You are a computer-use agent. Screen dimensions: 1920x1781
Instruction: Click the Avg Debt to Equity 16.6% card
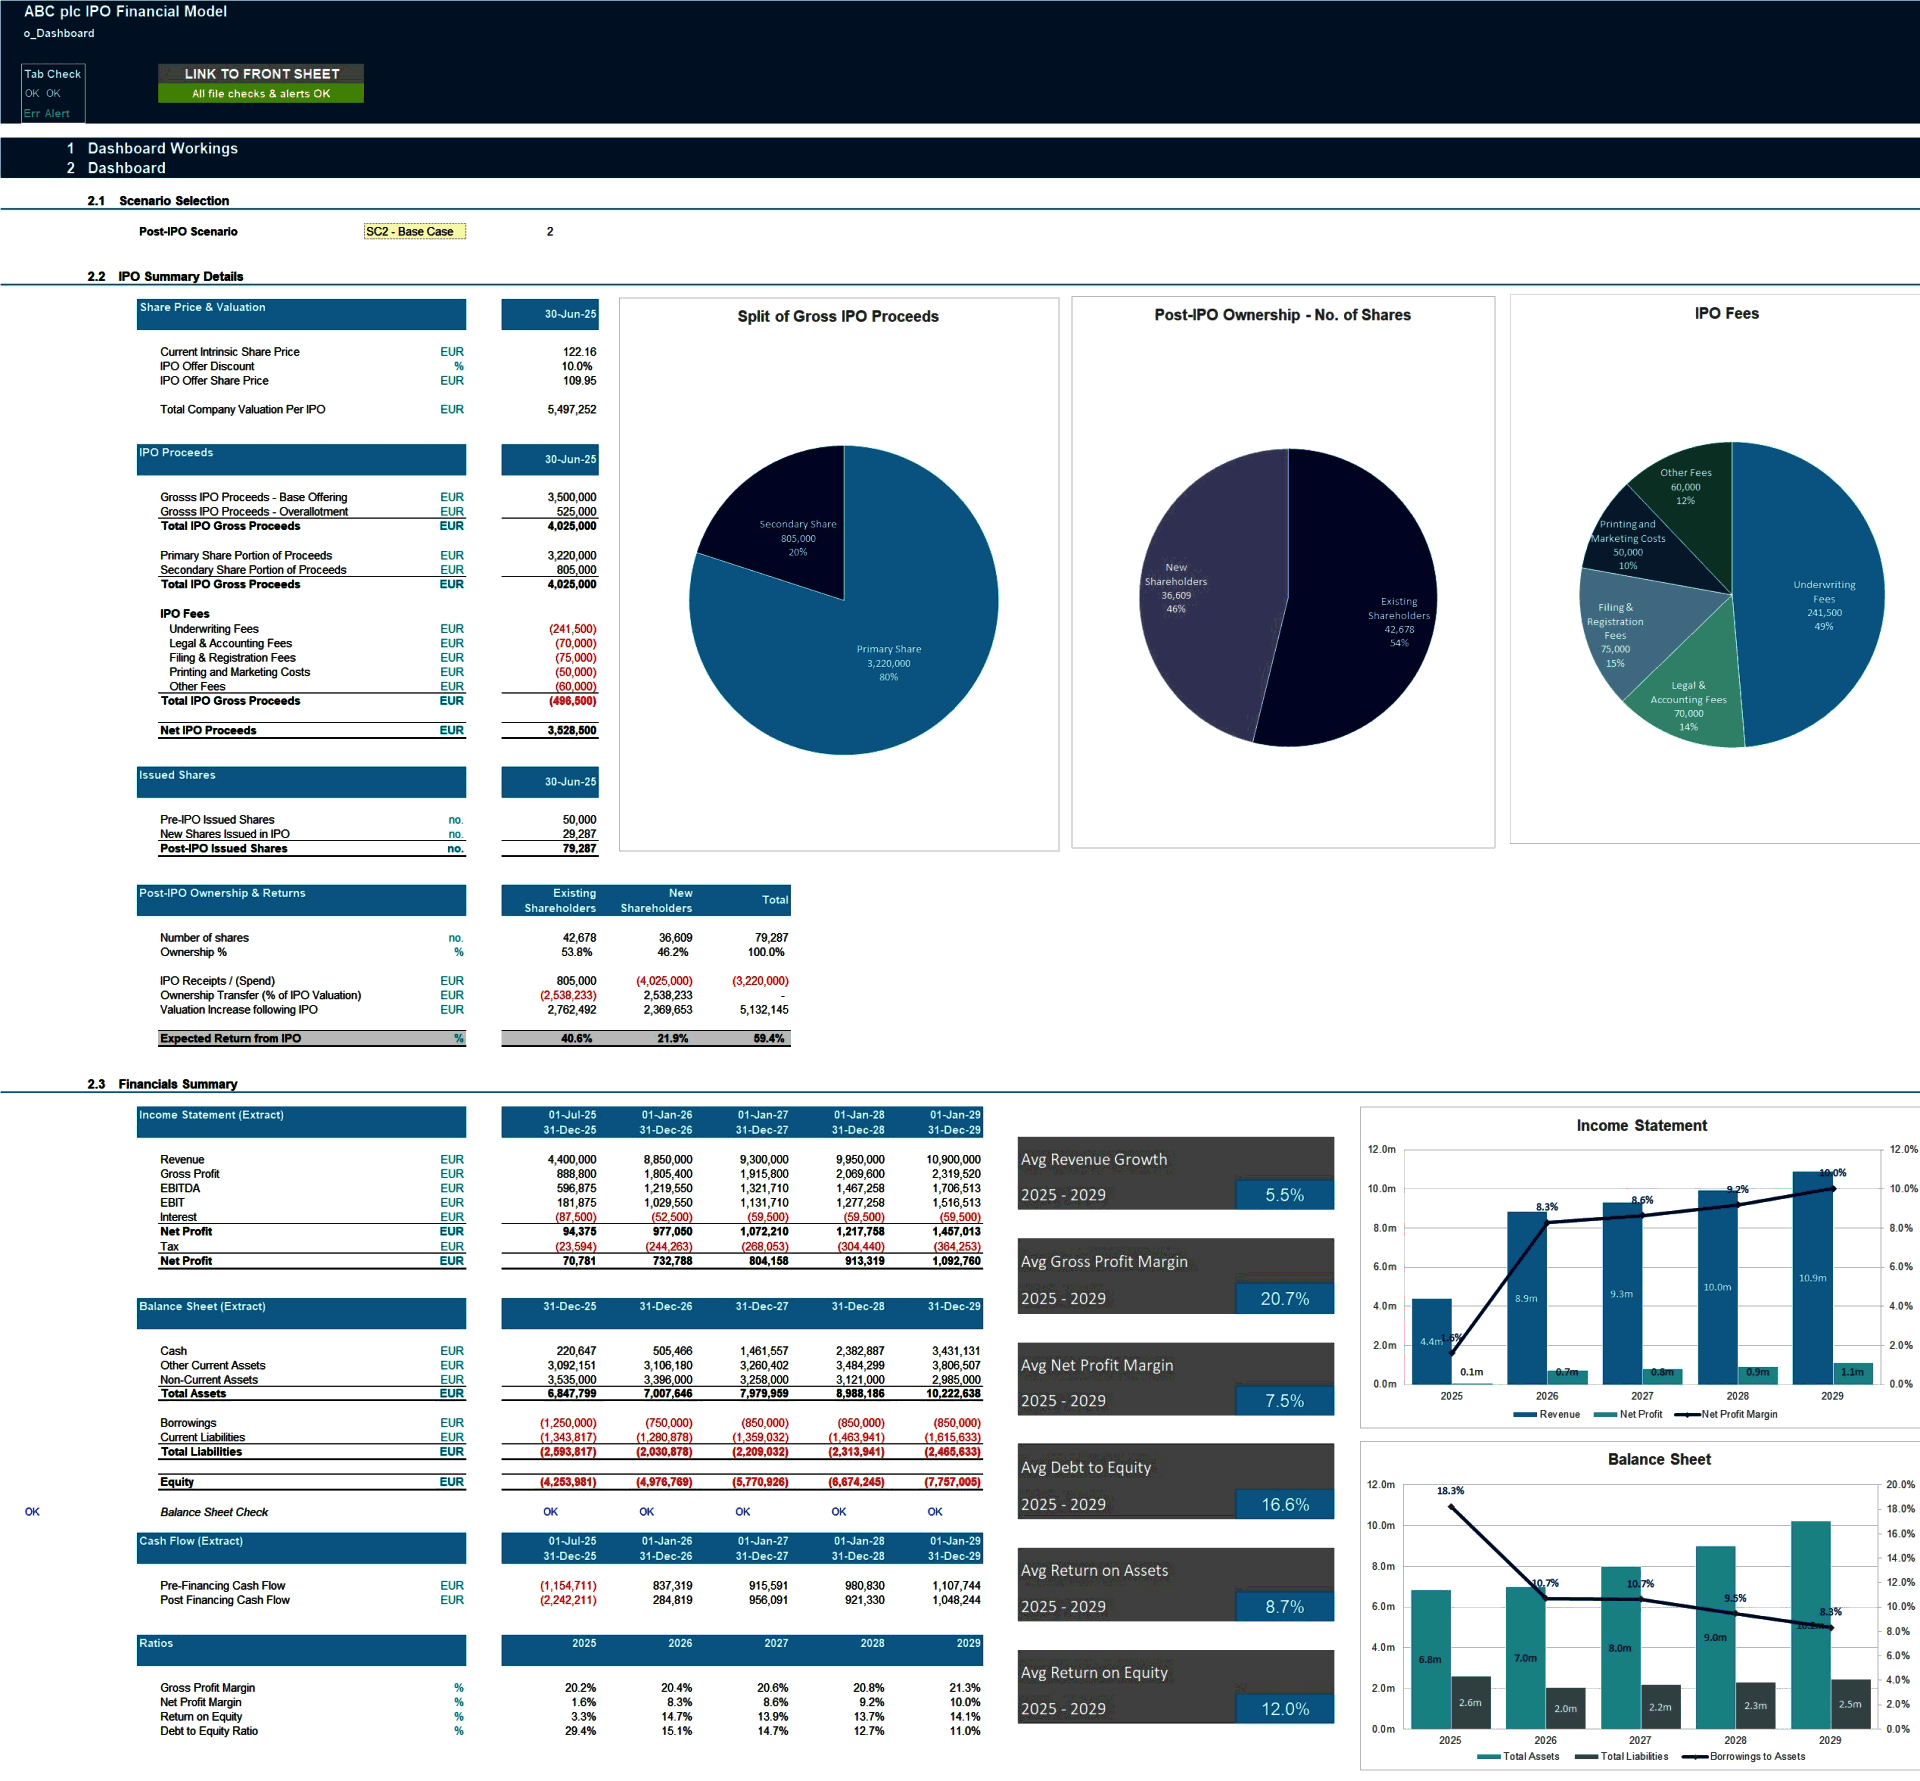pos(1176,1482)
